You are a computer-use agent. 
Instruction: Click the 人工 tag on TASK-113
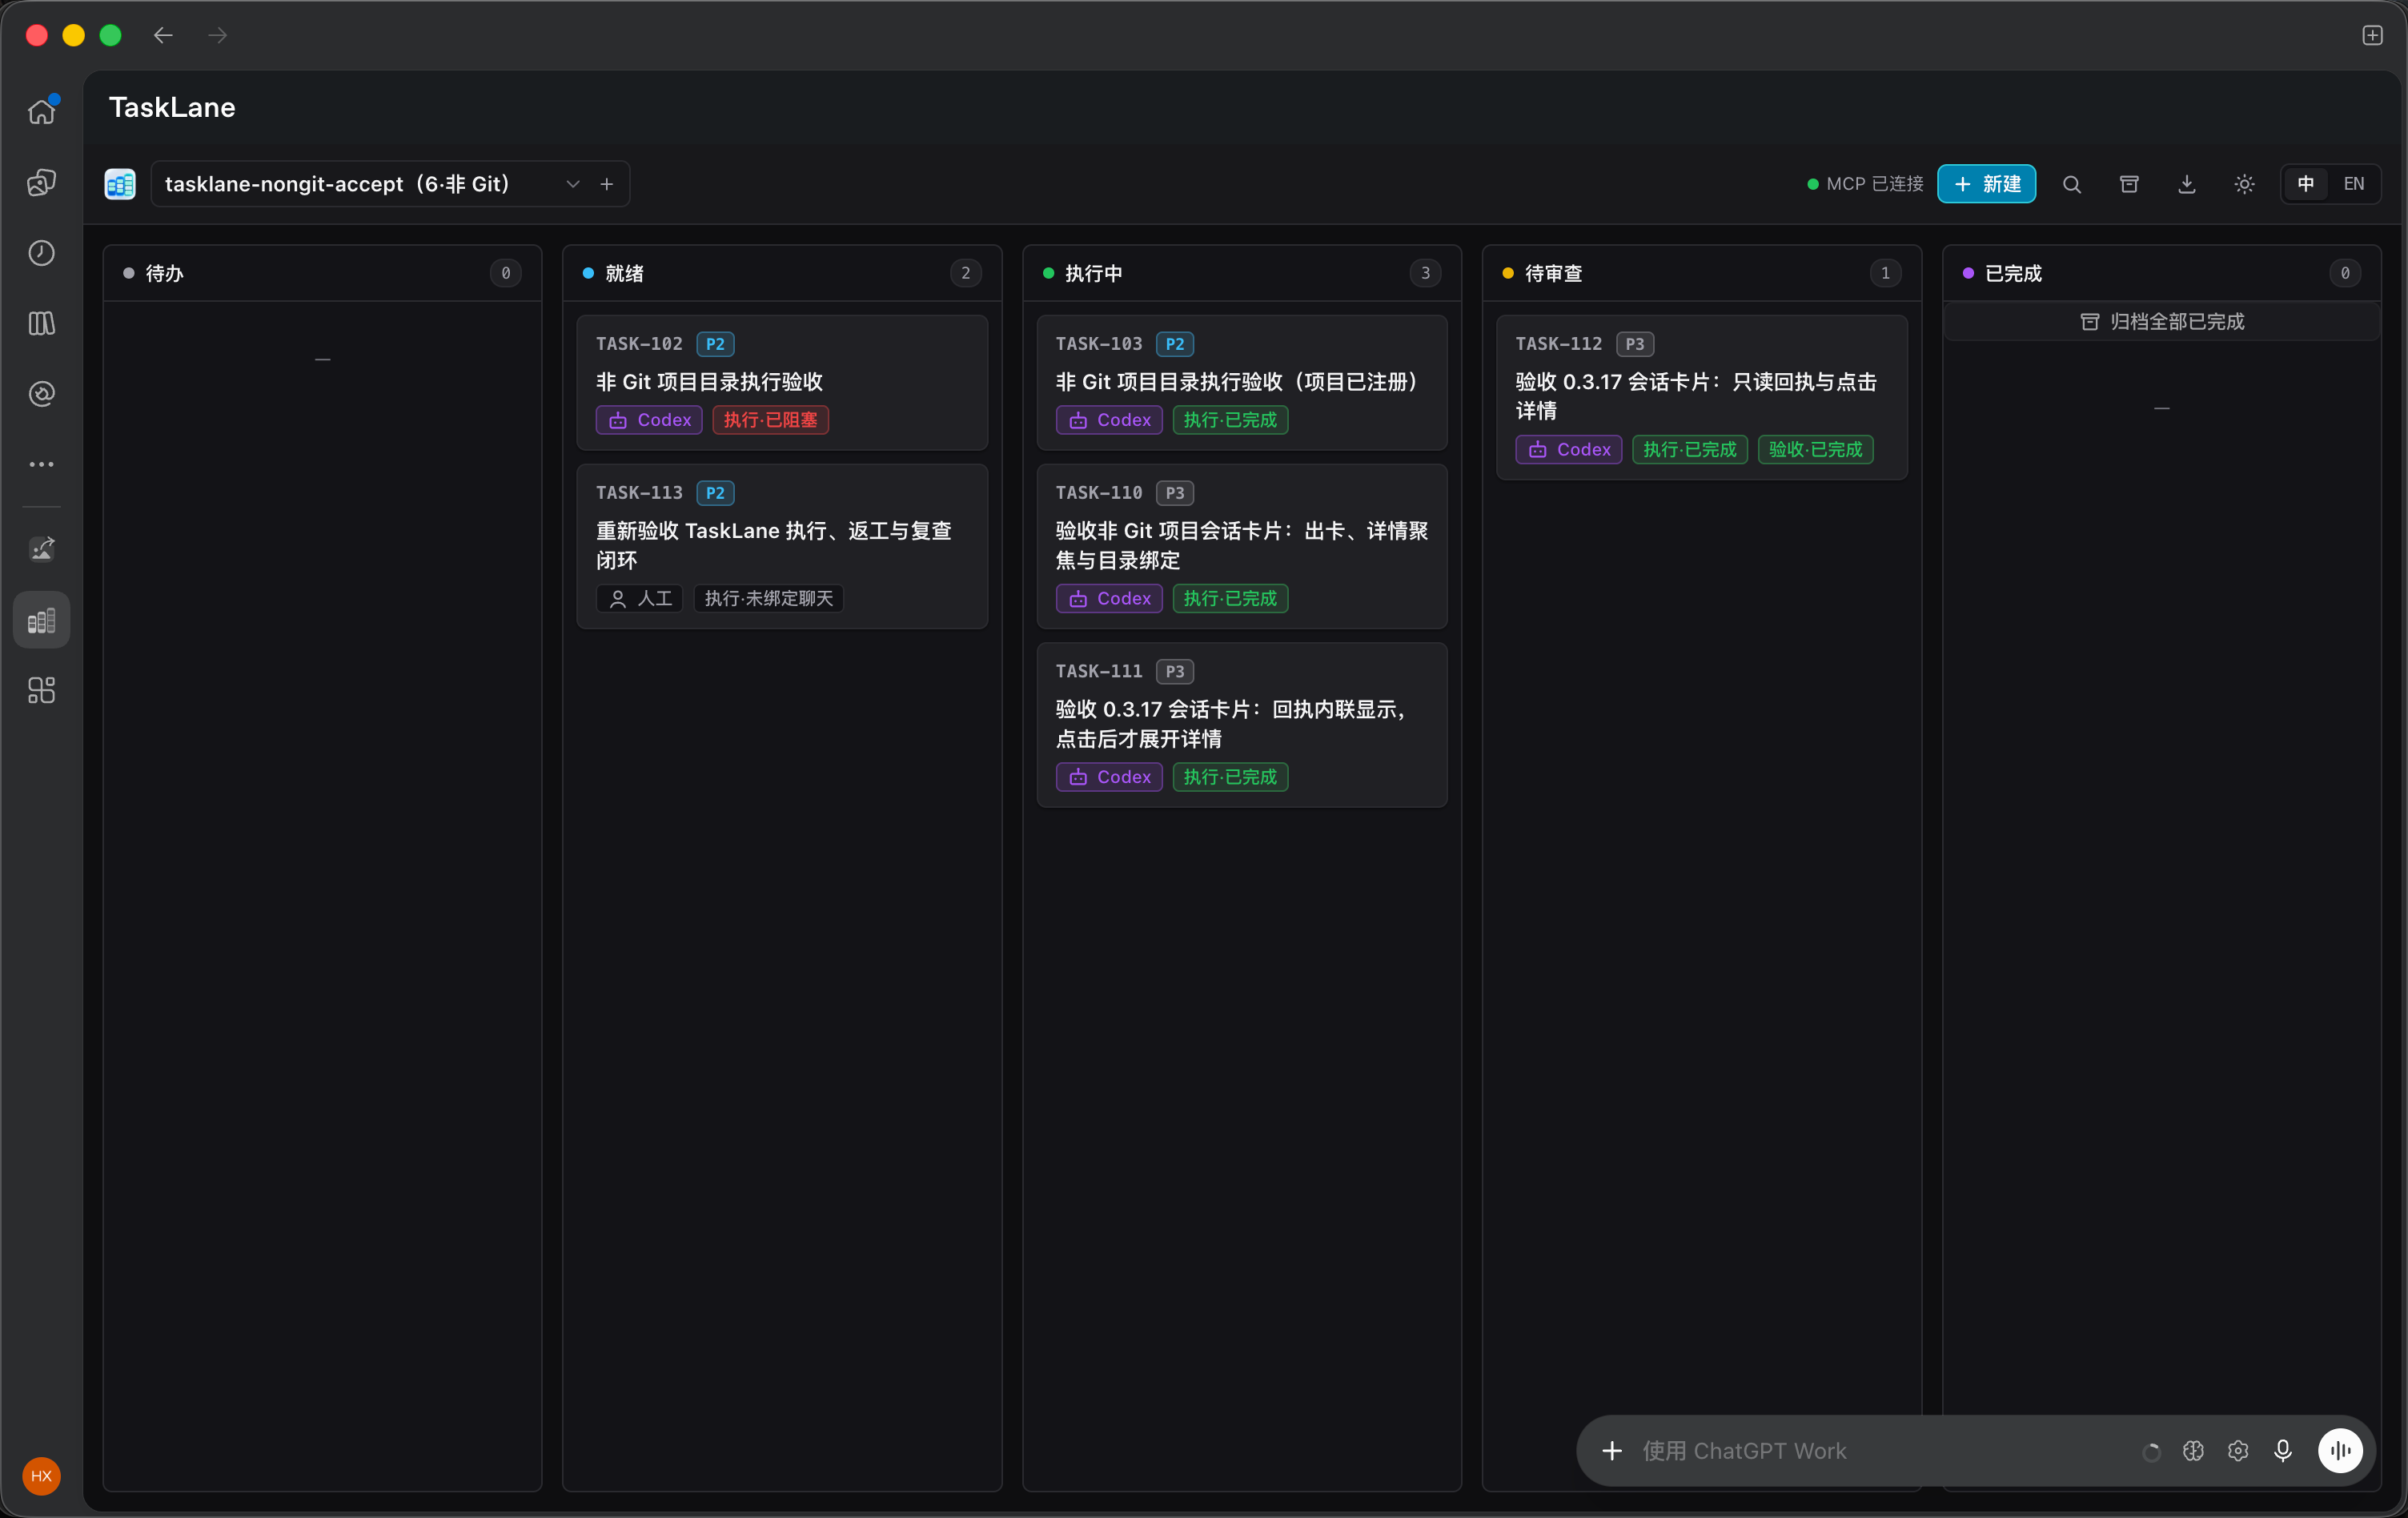tap(640, 599)
